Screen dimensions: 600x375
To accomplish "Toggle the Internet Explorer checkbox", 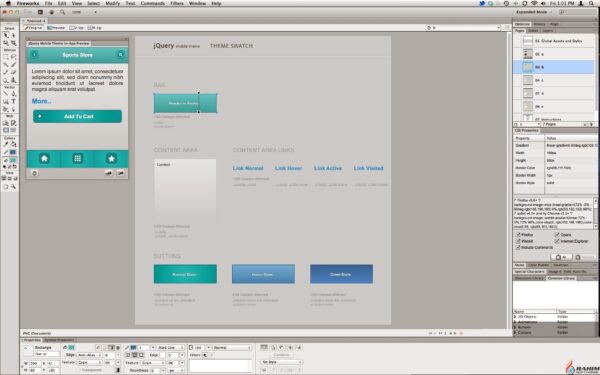I will [x=557, y=241].
